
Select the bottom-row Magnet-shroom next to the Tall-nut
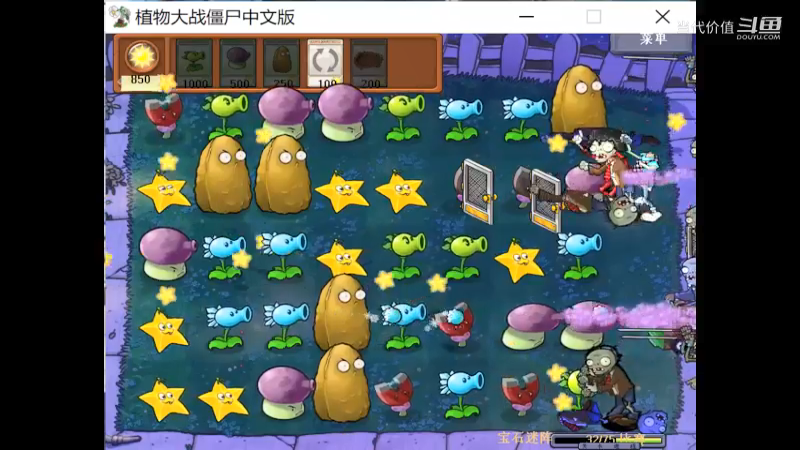click(395, 393)
